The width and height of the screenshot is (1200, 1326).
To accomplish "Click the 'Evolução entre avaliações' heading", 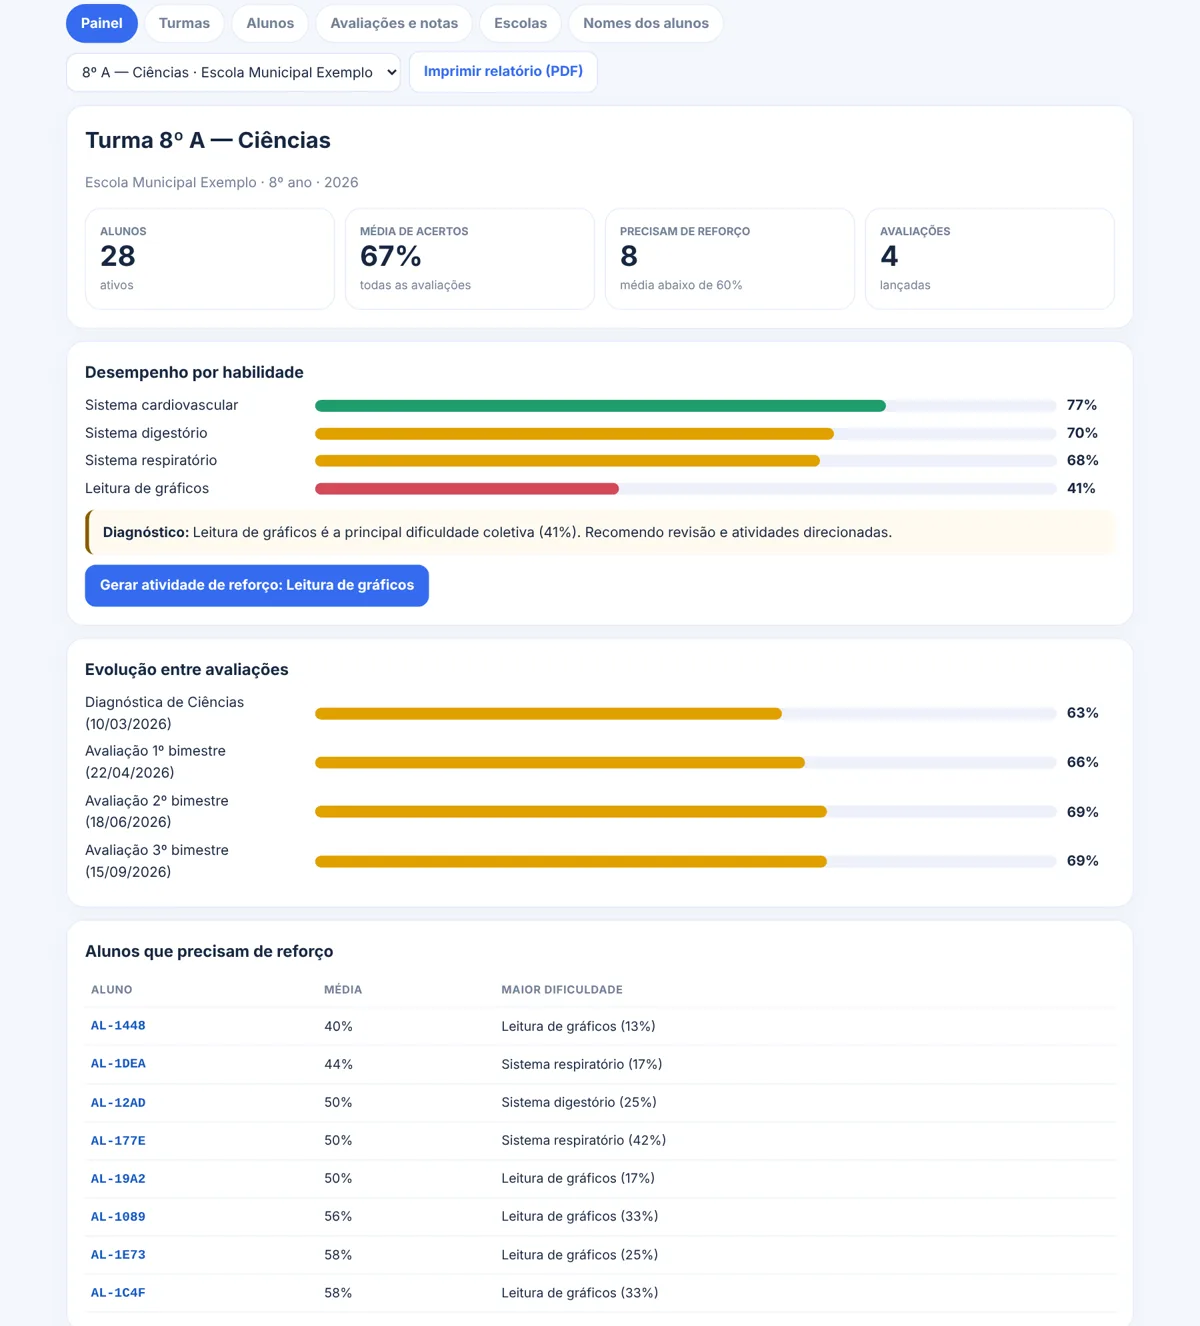I will (187, 670).
